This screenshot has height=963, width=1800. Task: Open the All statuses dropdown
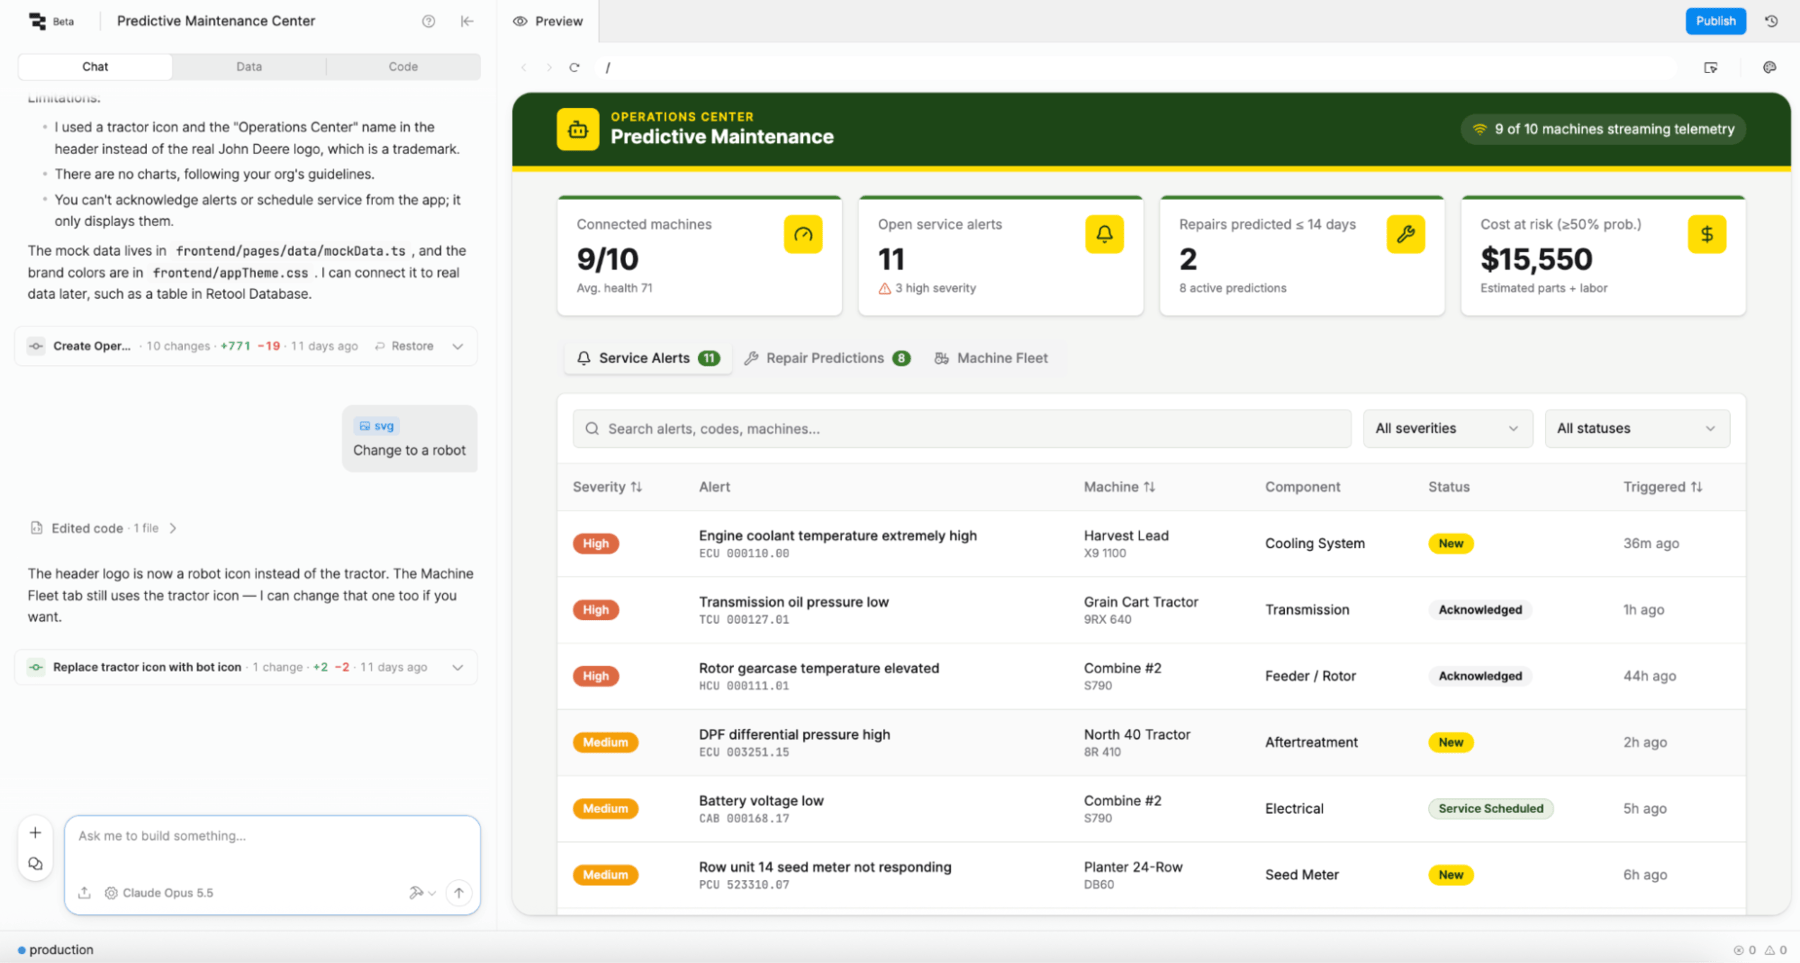pyautogui.click(x=1636, y=428)
